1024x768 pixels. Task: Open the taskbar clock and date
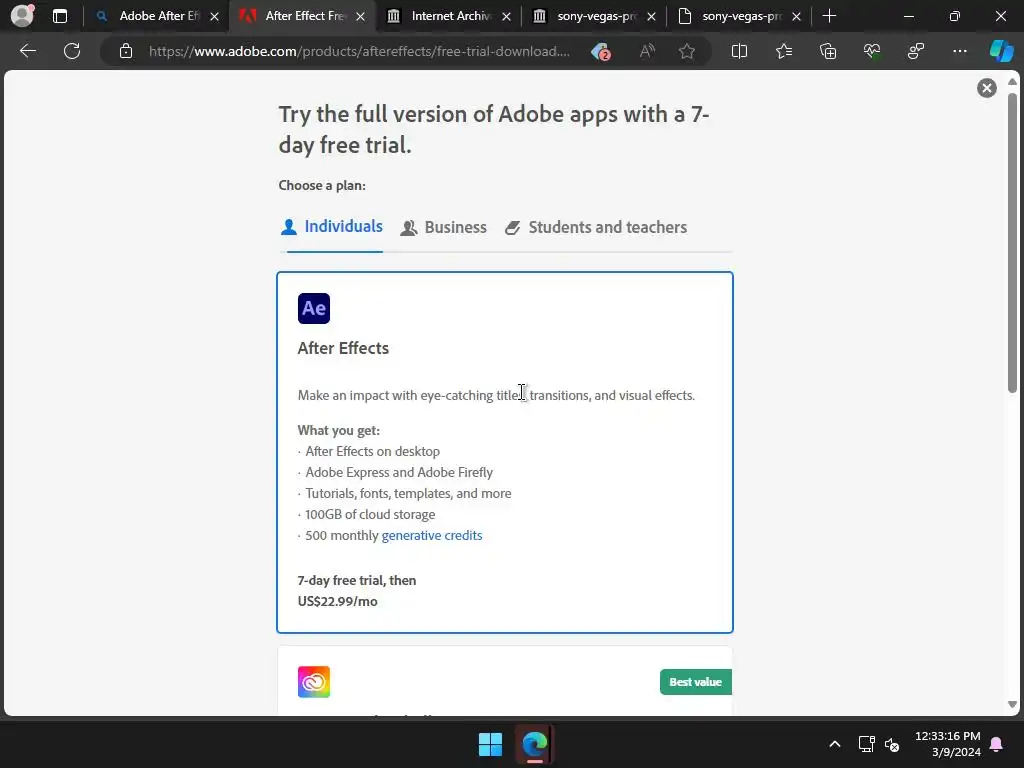pos(948,744)
